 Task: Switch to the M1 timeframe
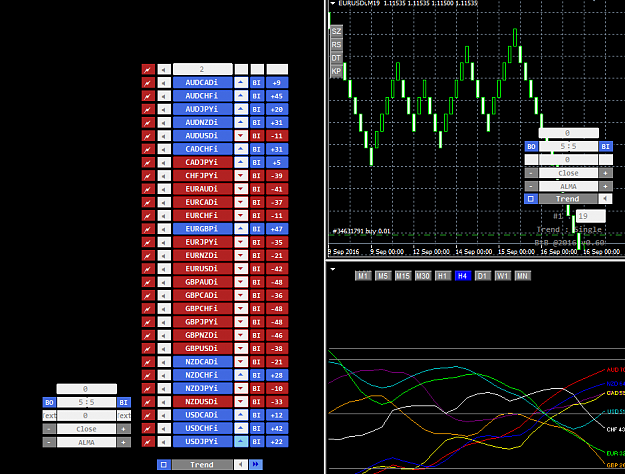pos(363,276)
